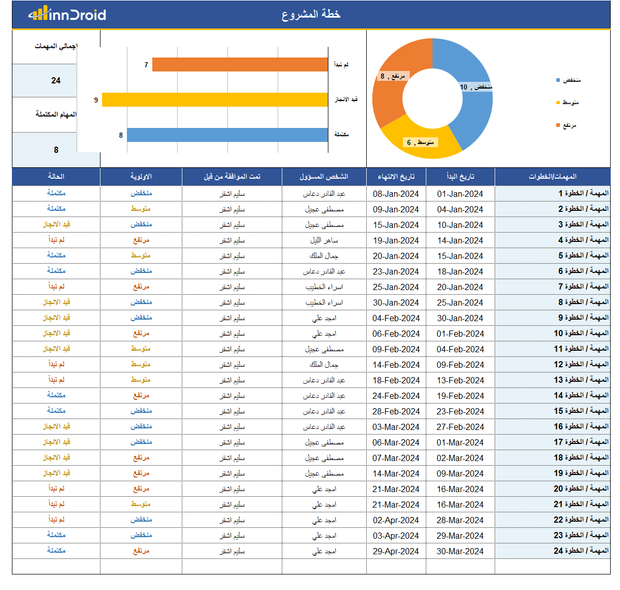Click the orange "لم تبدأ" bar in chart
The height and width of the screenshot is (590, 620).
(240, 64)
